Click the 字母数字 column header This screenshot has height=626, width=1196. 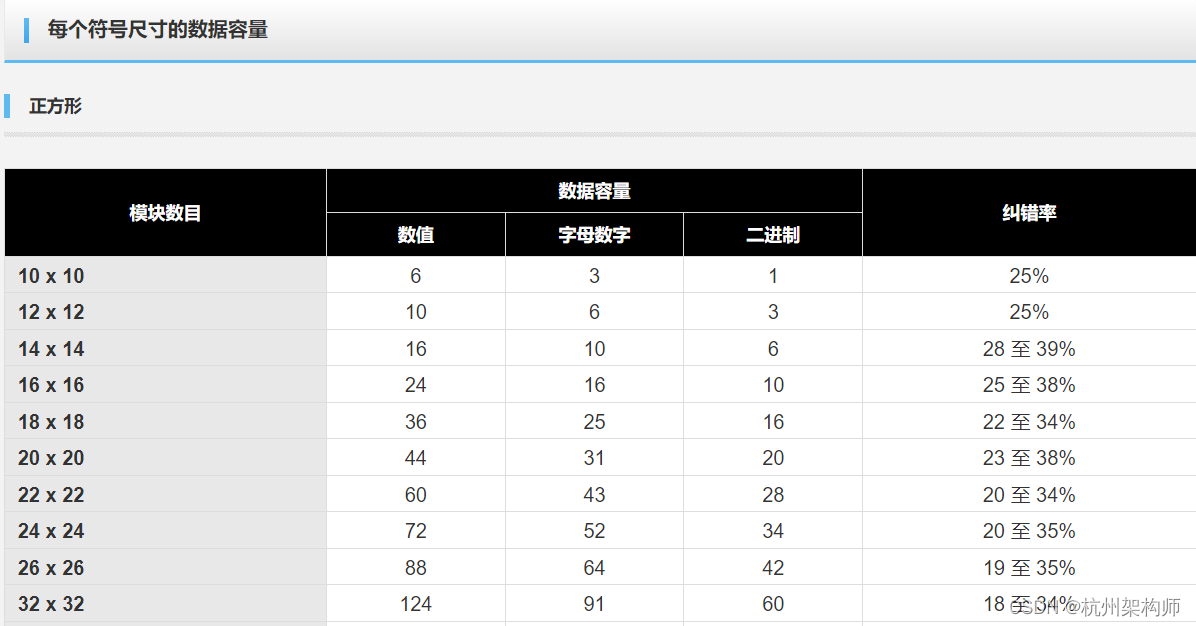pyautogui.click(x=594, y=234)
